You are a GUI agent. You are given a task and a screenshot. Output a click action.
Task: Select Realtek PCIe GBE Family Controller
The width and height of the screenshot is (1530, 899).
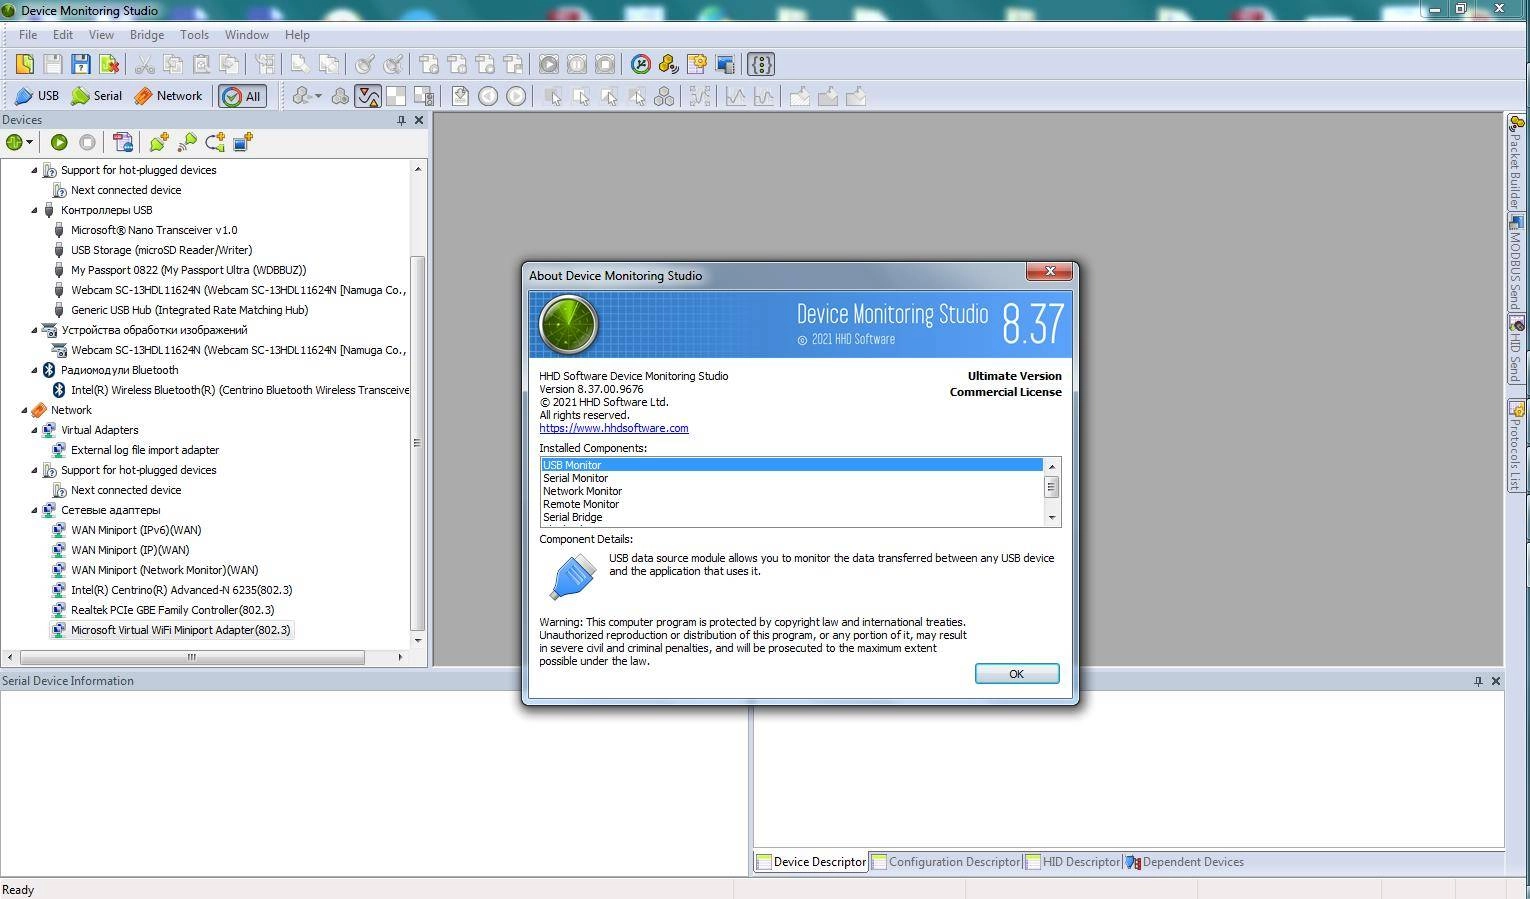tap(172, 610)
